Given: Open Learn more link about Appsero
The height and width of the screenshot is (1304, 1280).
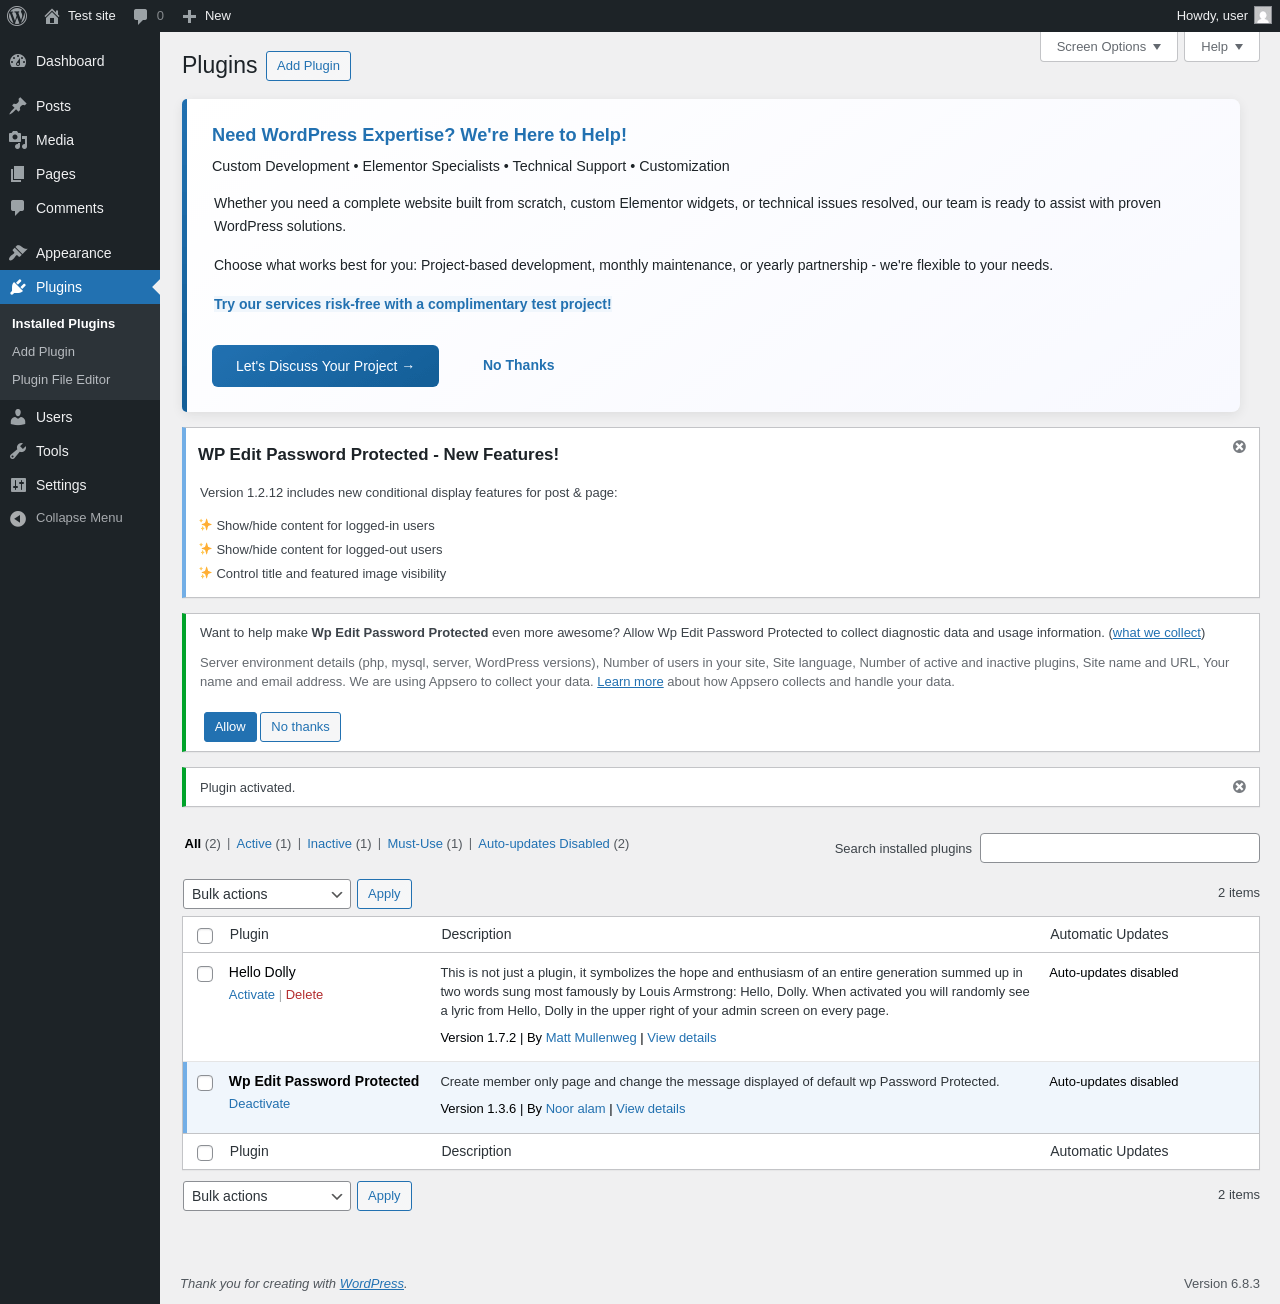Looking at the screenshot, I should 630,682.
